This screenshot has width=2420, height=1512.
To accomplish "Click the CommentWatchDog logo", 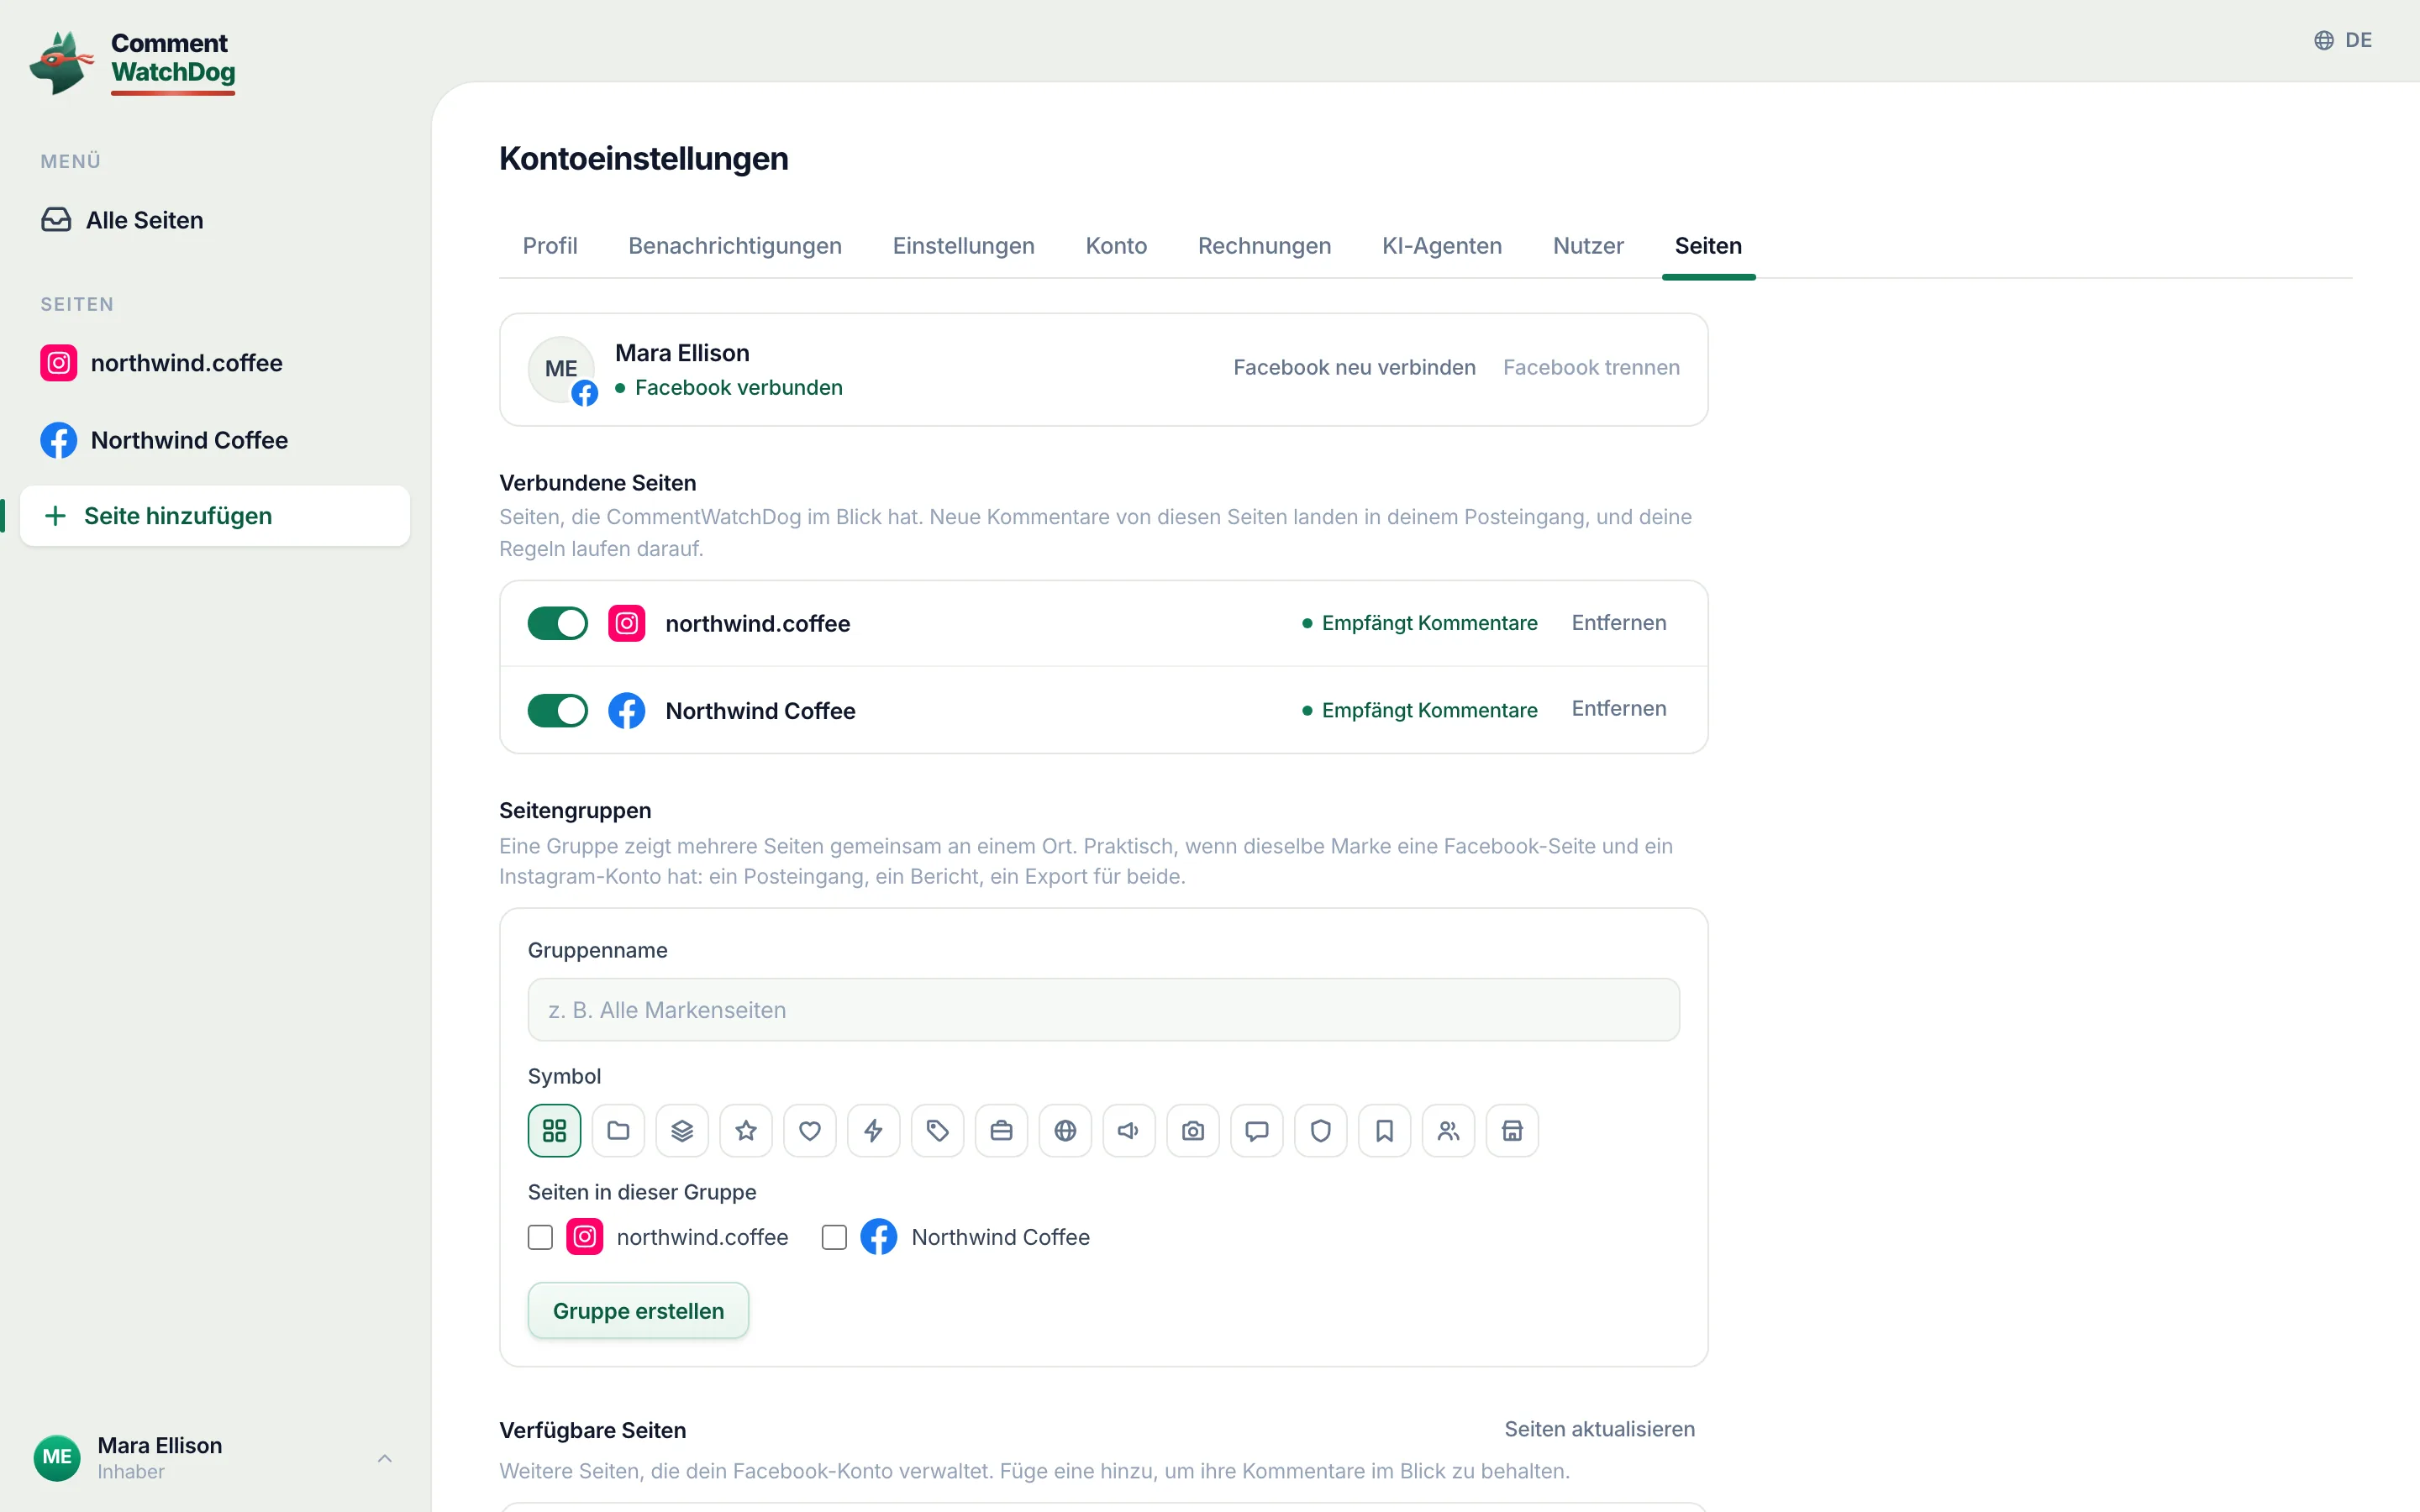I will coord(133,62).
